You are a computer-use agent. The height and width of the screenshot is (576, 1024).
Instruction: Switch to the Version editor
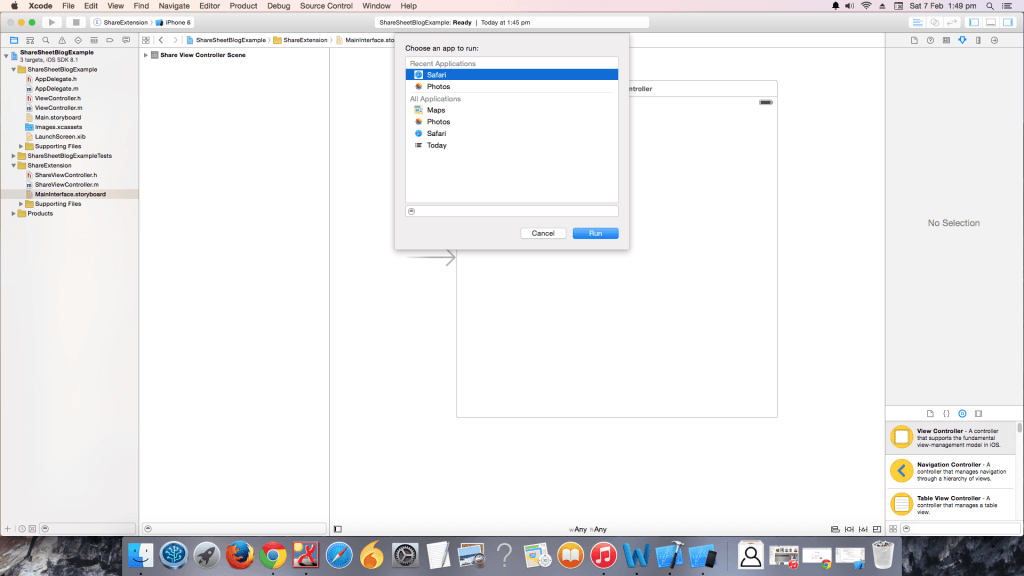(952, 22)
